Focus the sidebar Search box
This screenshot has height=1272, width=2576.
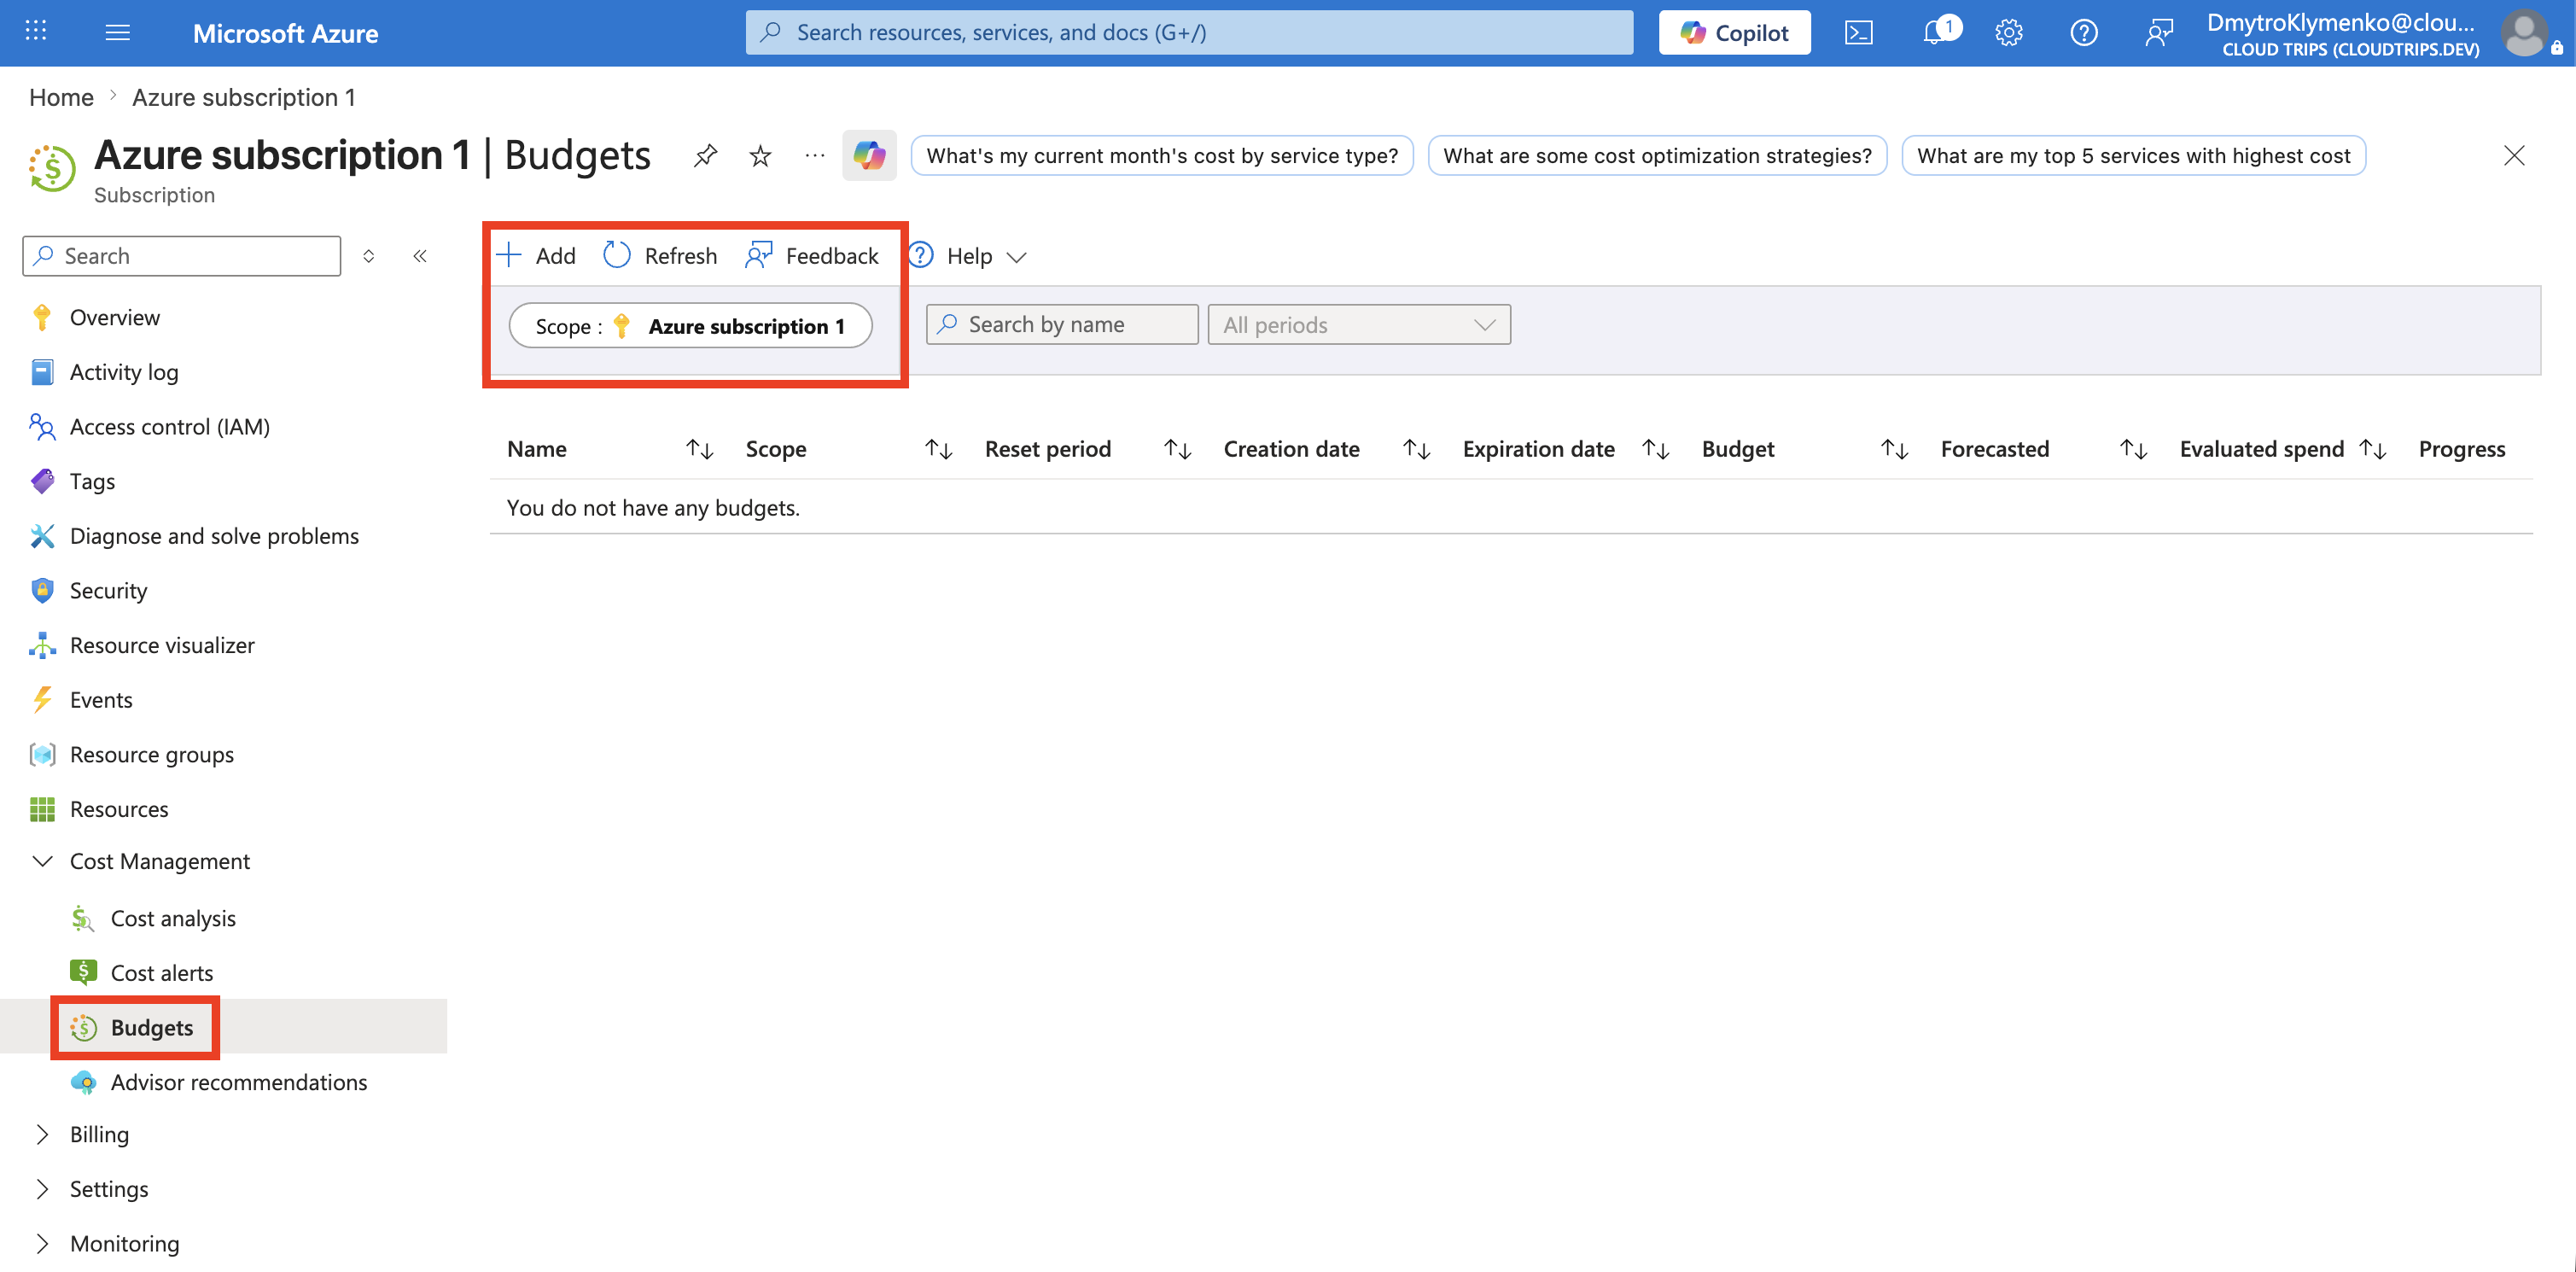182,256
